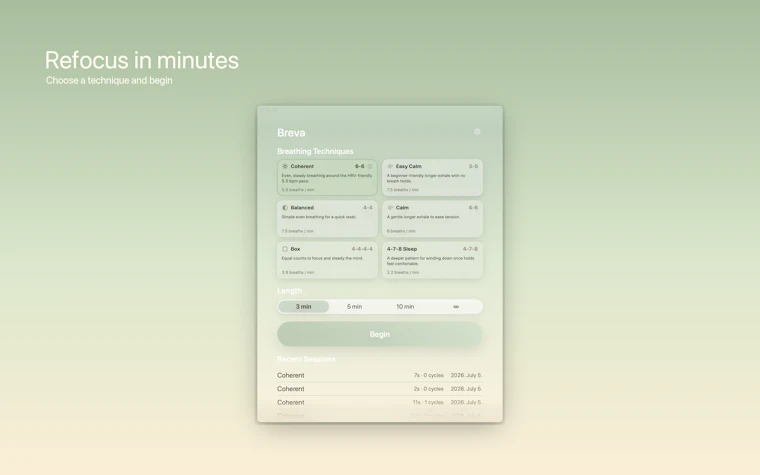
Task: Click "7.5 breaths / min" on Balanced card
Action: click(x=298, y=231)
